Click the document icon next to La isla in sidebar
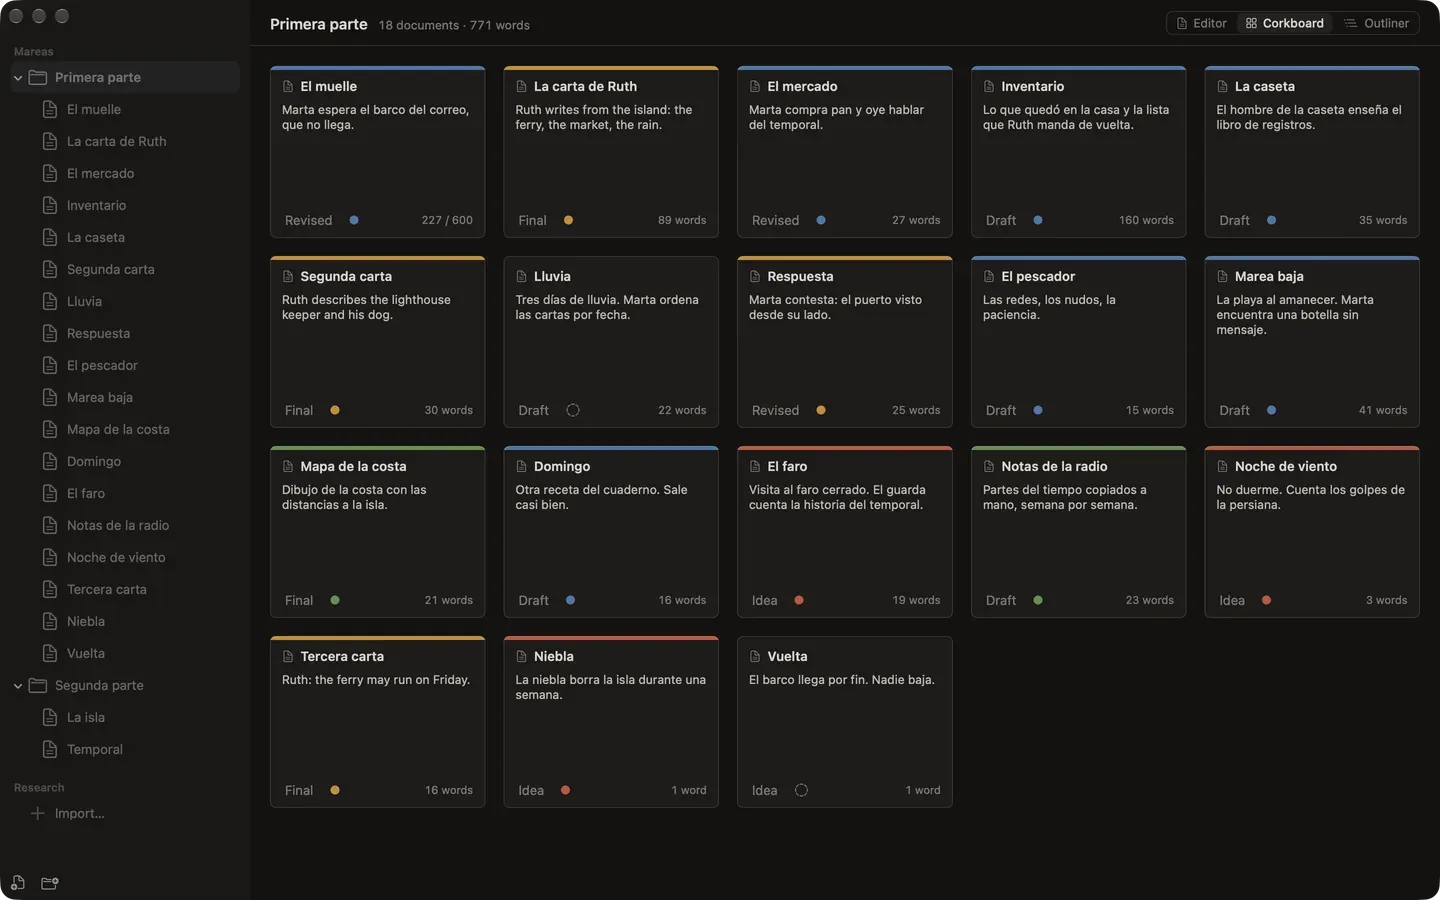This screenshot has width=1440, height=900. [50, 717]
